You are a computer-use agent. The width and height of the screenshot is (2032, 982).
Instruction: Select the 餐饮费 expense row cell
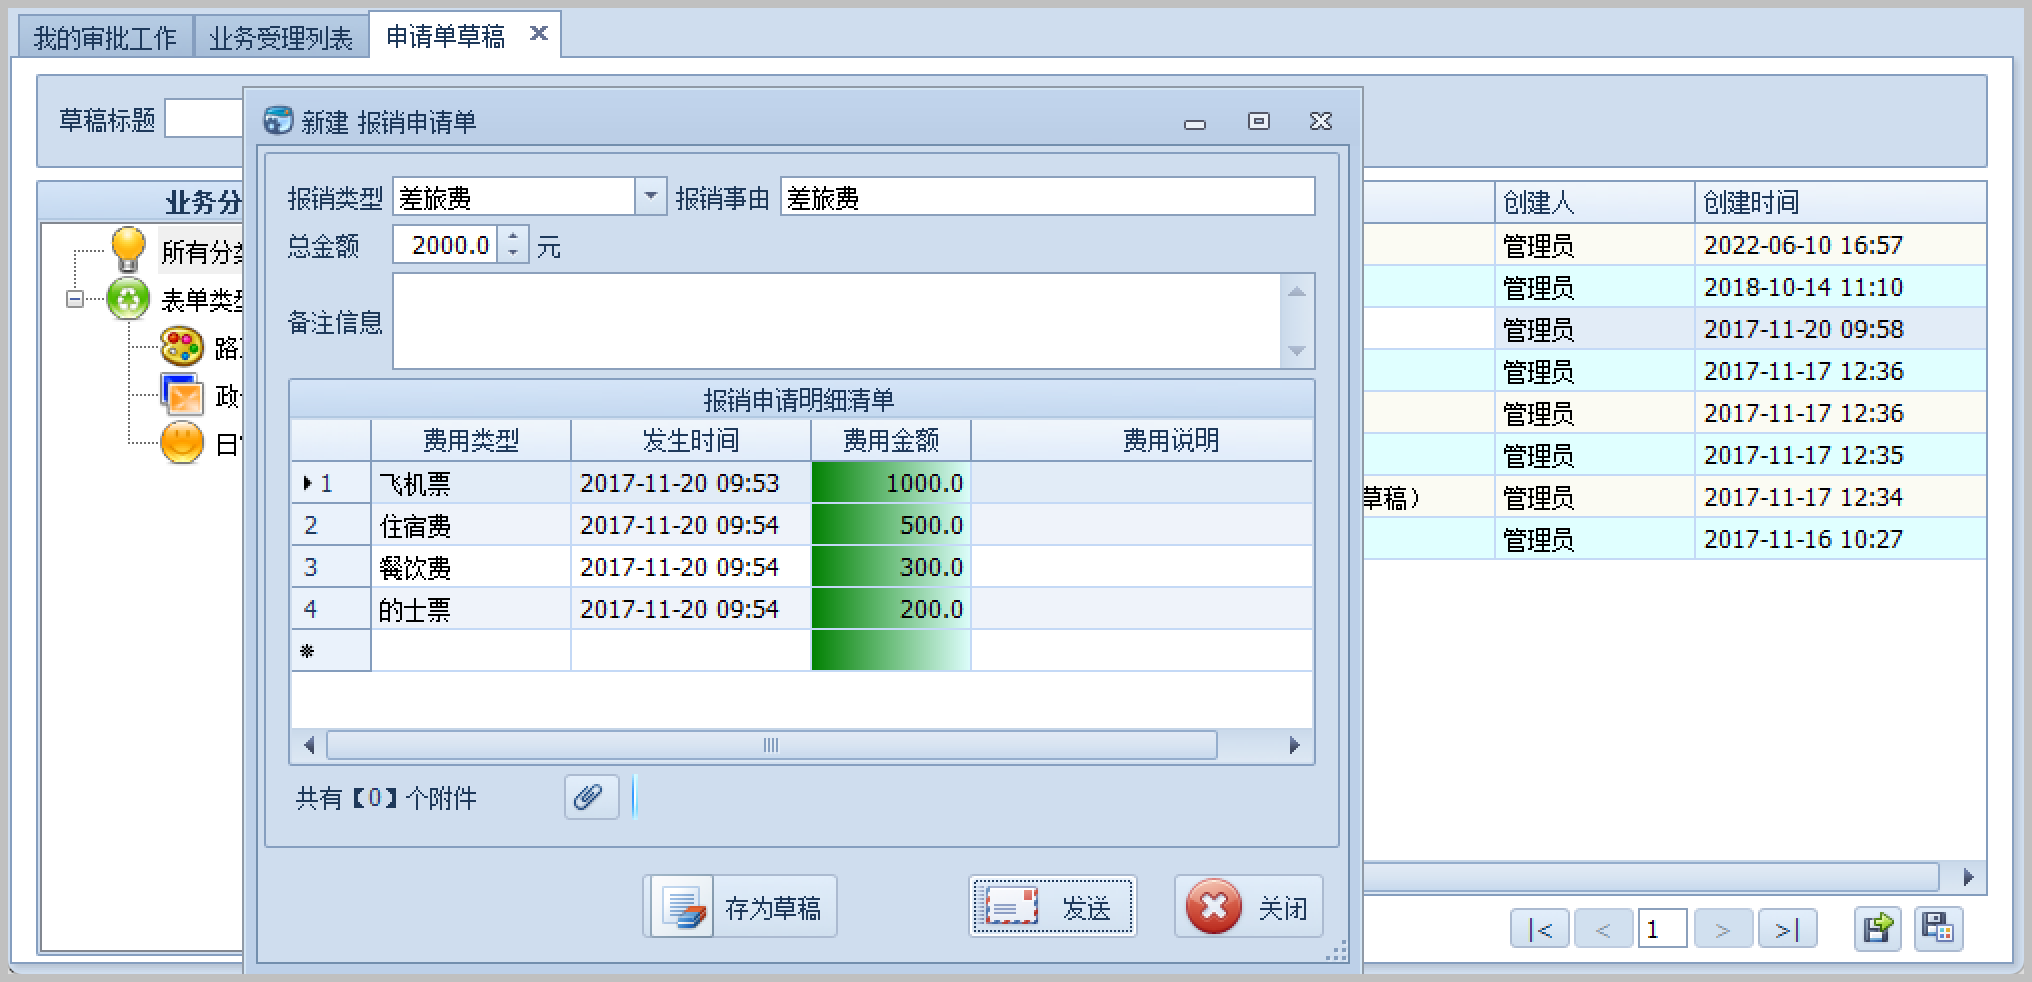470,567
